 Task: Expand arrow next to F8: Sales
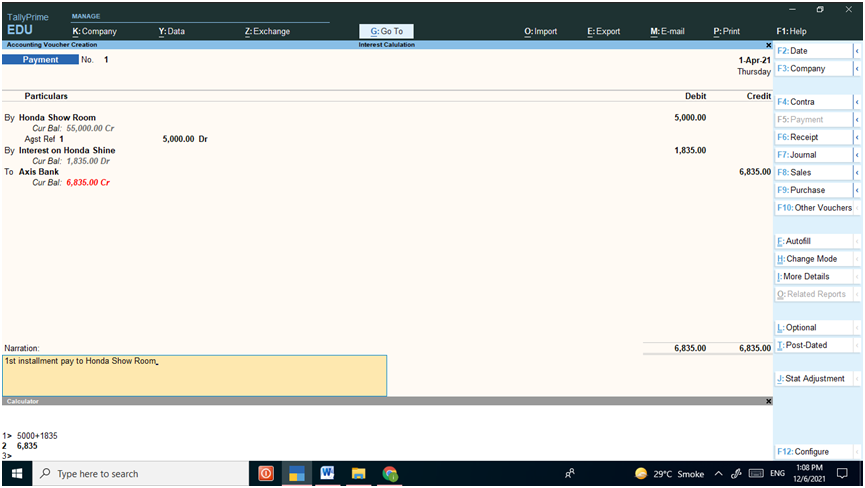tap(857, 173)
